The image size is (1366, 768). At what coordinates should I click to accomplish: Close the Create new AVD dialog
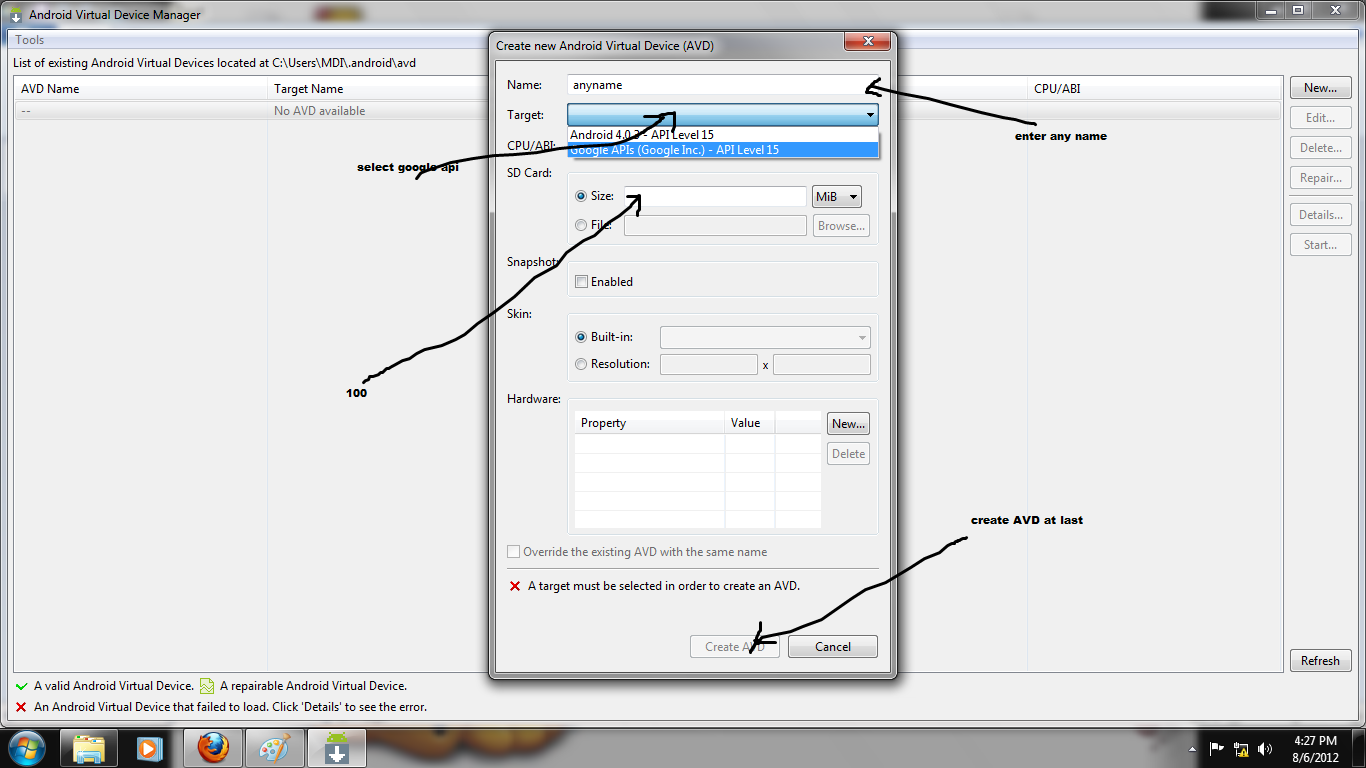pos(867,41)
